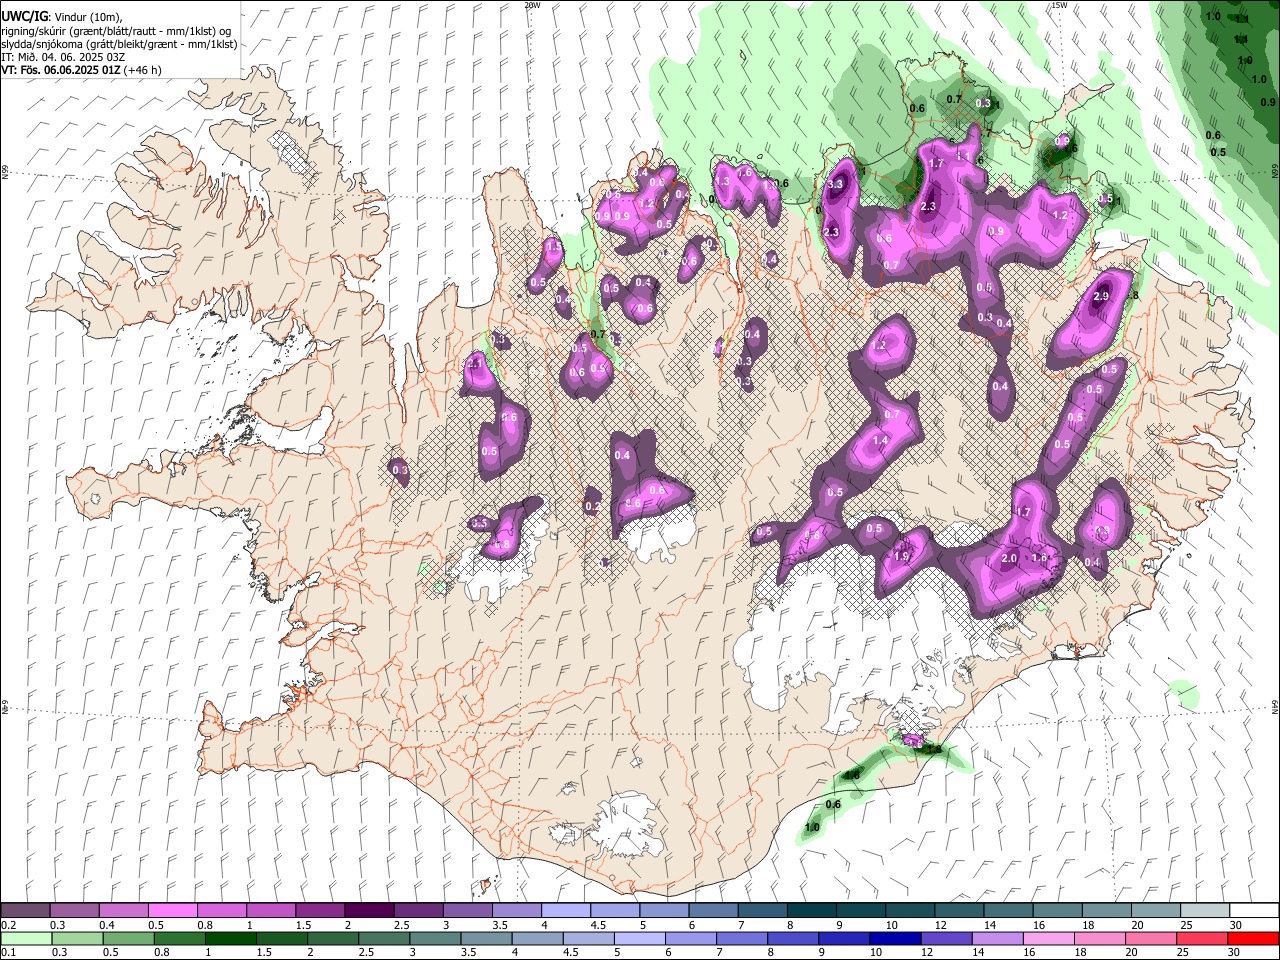Select bright pink 0.5 swatch in upper scale
Image resolution: width=1280 pixels, height=960 pixels.
(172, 911)
